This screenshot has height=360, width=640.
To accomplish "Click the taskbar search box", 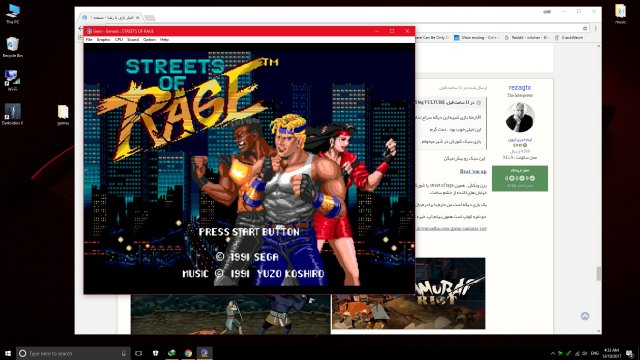I will point(73,353).
